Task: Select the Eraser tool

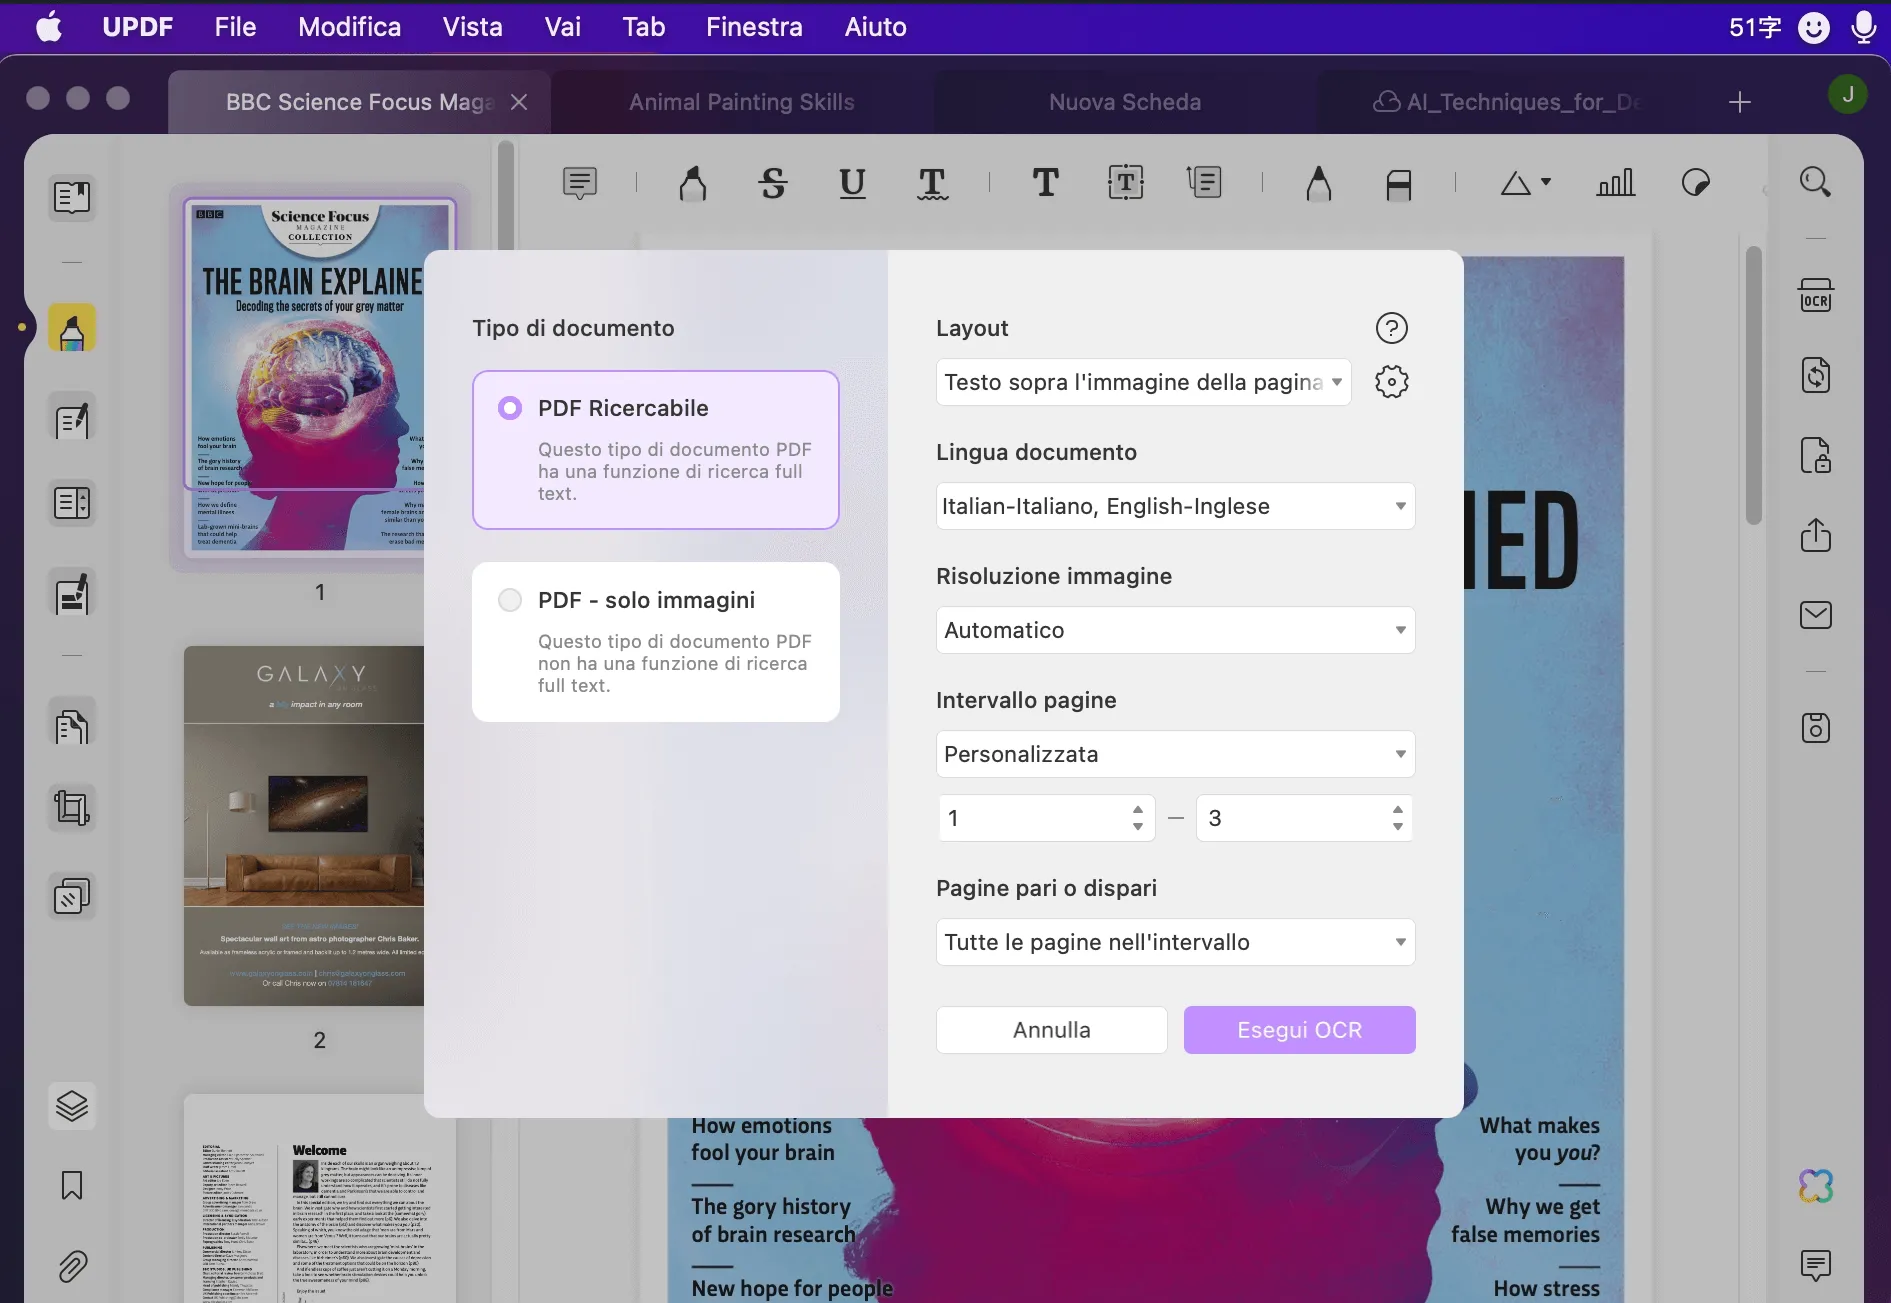Action: [1398, 183]
